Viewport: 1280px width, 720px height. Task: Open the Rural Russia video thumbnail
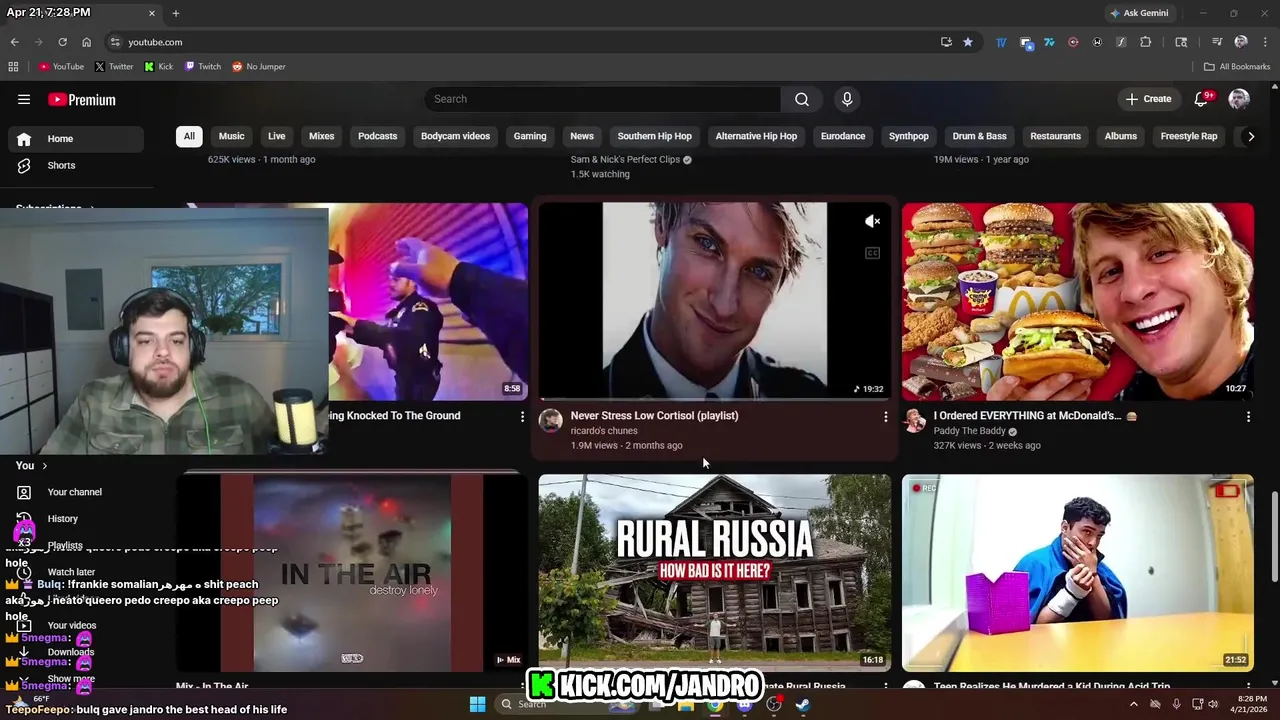pos(715,572)
